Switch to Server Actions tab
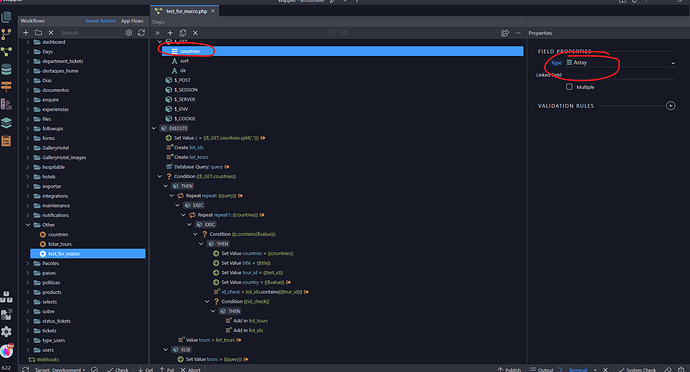This screenshot has height=372, width=690. 100,21
